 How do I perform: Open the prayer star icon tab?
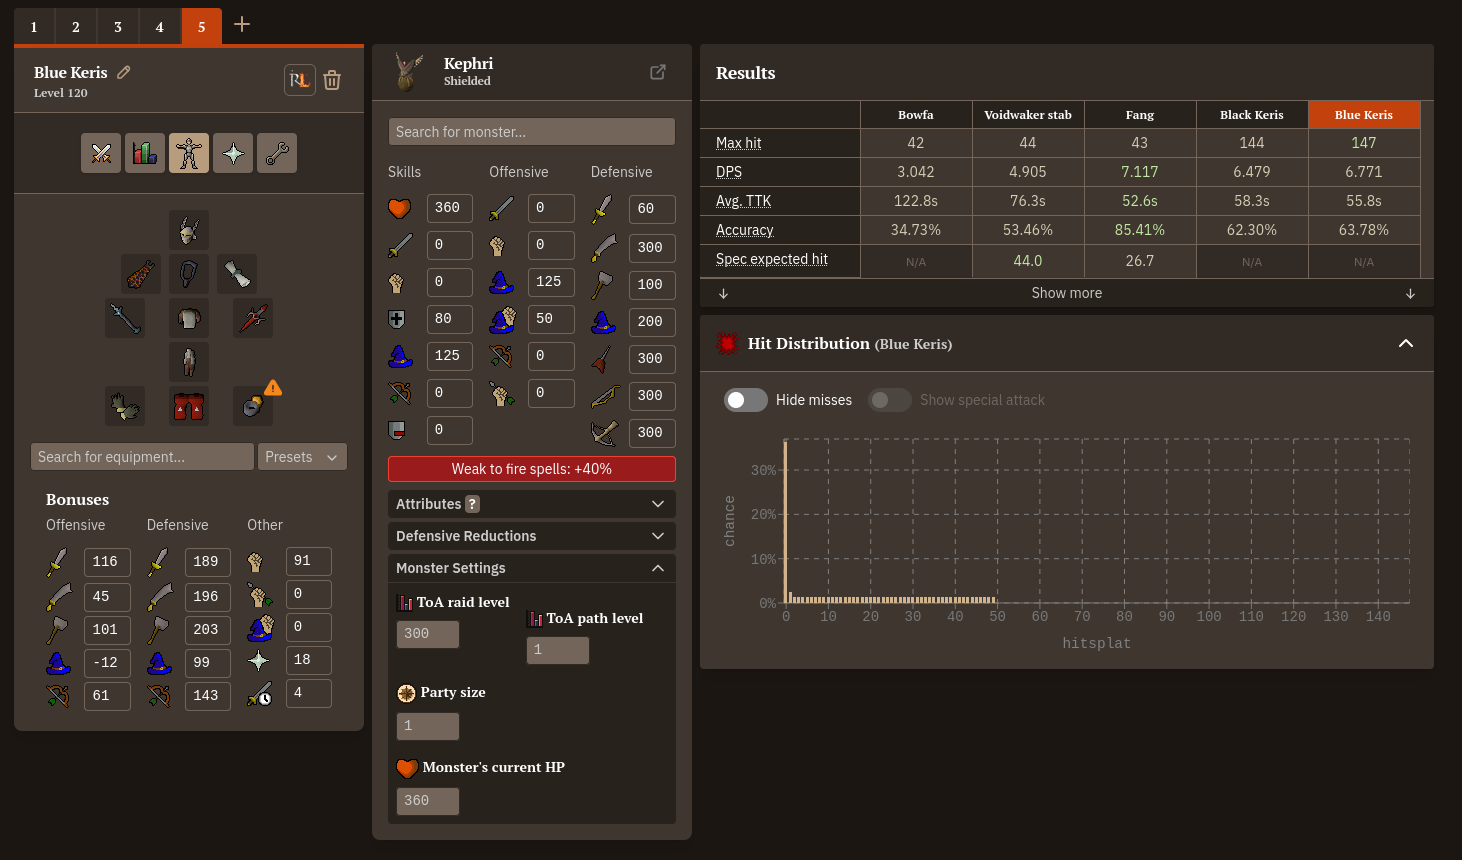coord(233,153)
